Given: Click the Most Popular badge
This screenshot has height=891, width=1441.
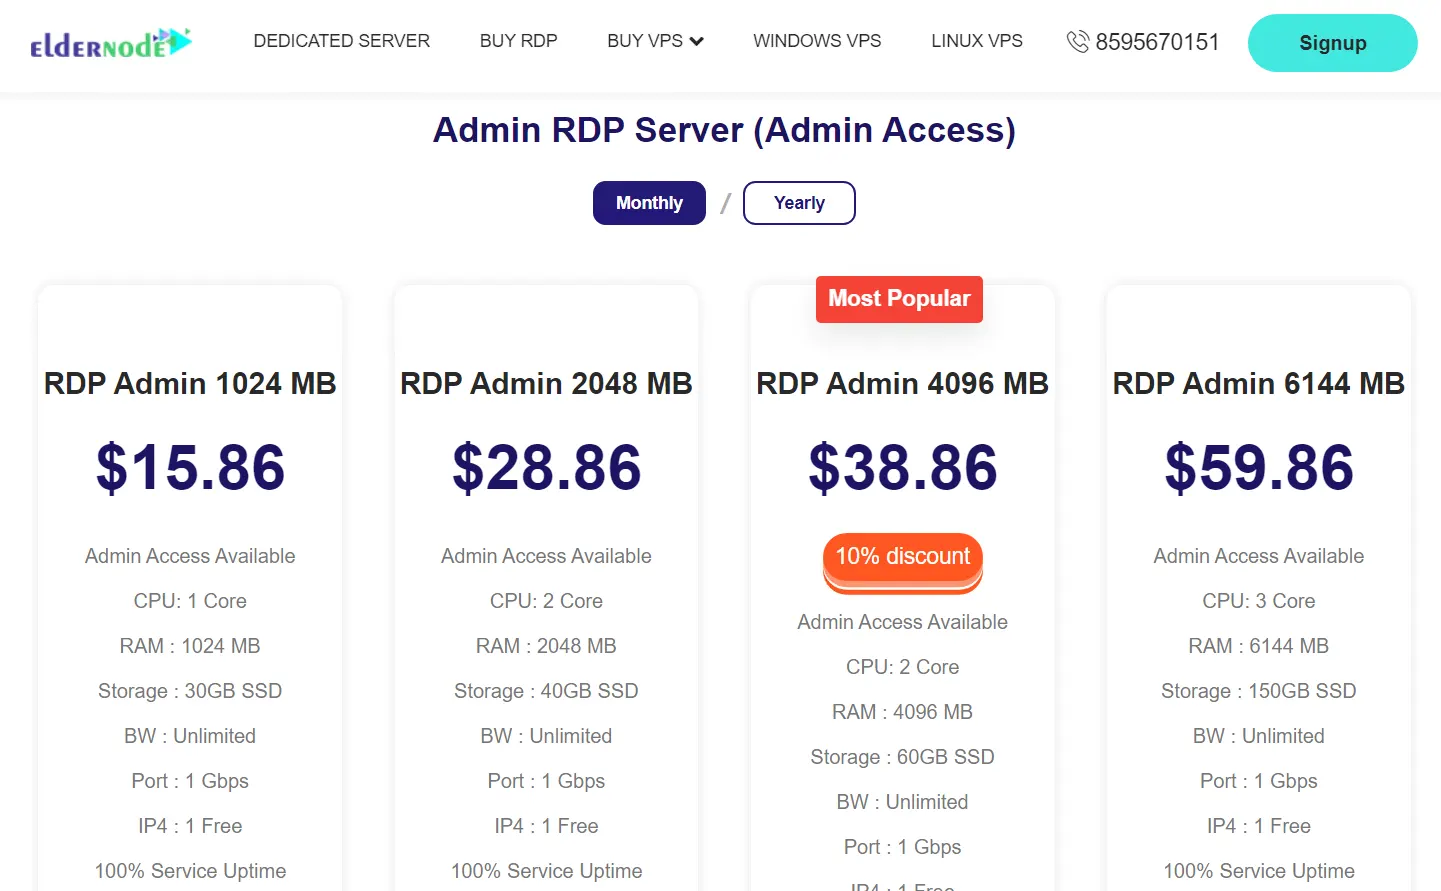Looking at the screenshot, I should click(x=898, y=298).
